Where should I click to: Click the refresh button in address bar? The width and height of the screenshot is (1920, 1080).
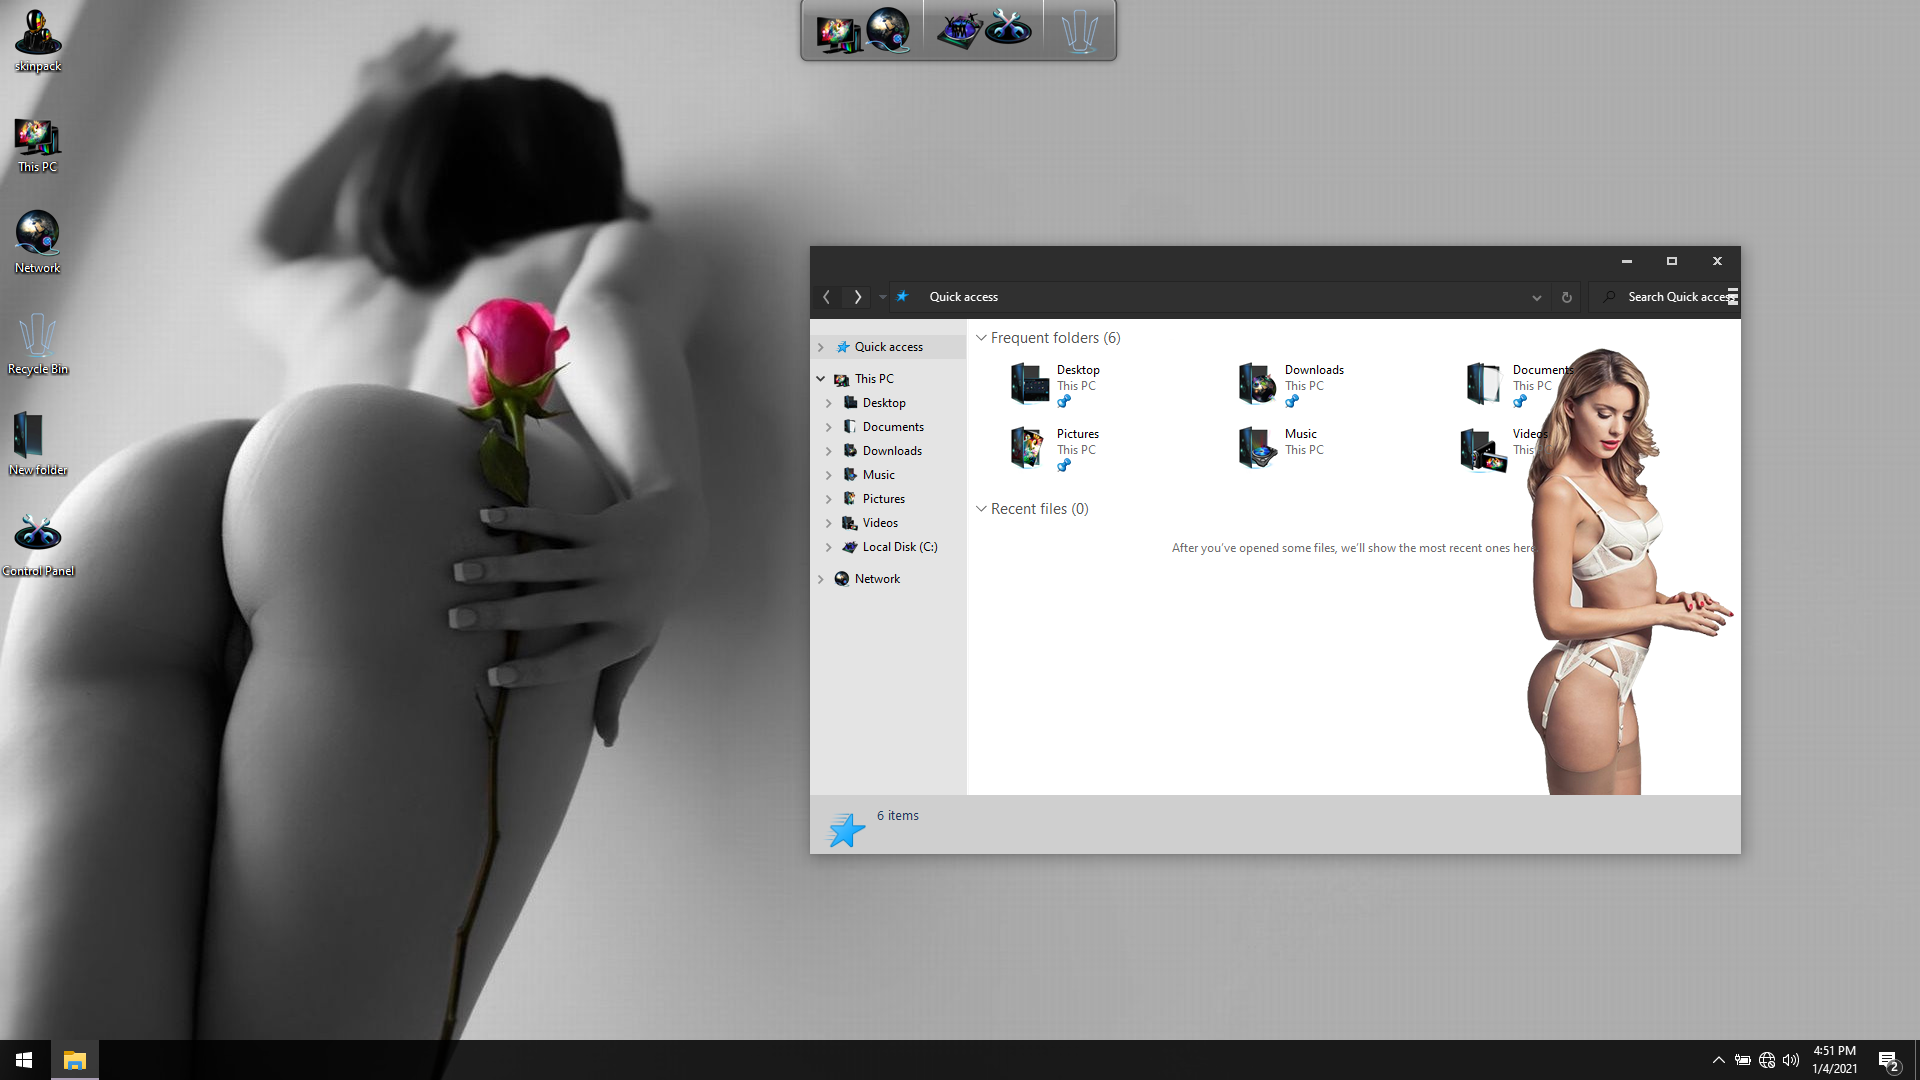(1567, 297)
